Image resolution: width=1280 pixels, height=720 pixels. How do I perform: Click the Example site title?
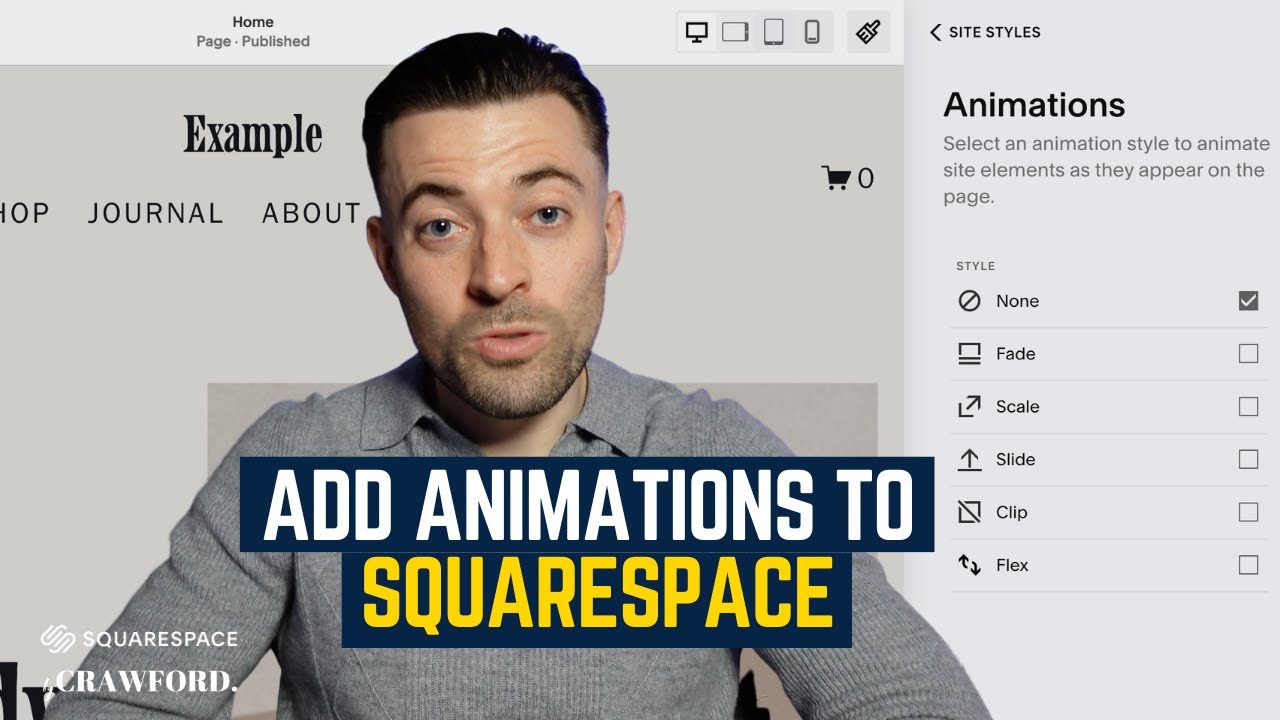coord(253,134)
